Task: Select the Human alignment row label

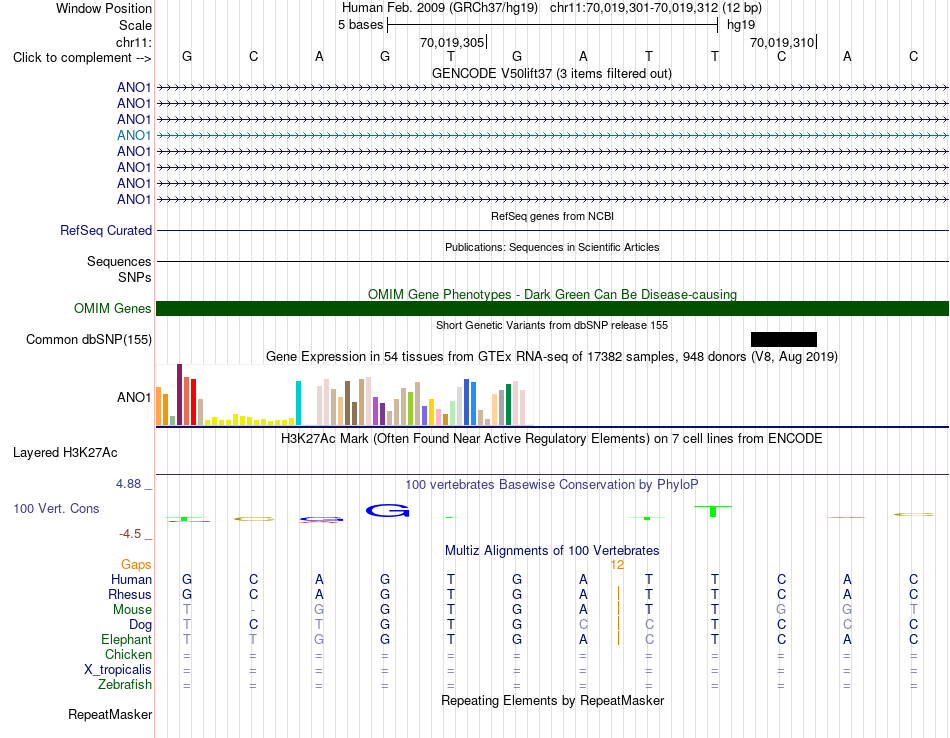Action: [x=131, y=579]
